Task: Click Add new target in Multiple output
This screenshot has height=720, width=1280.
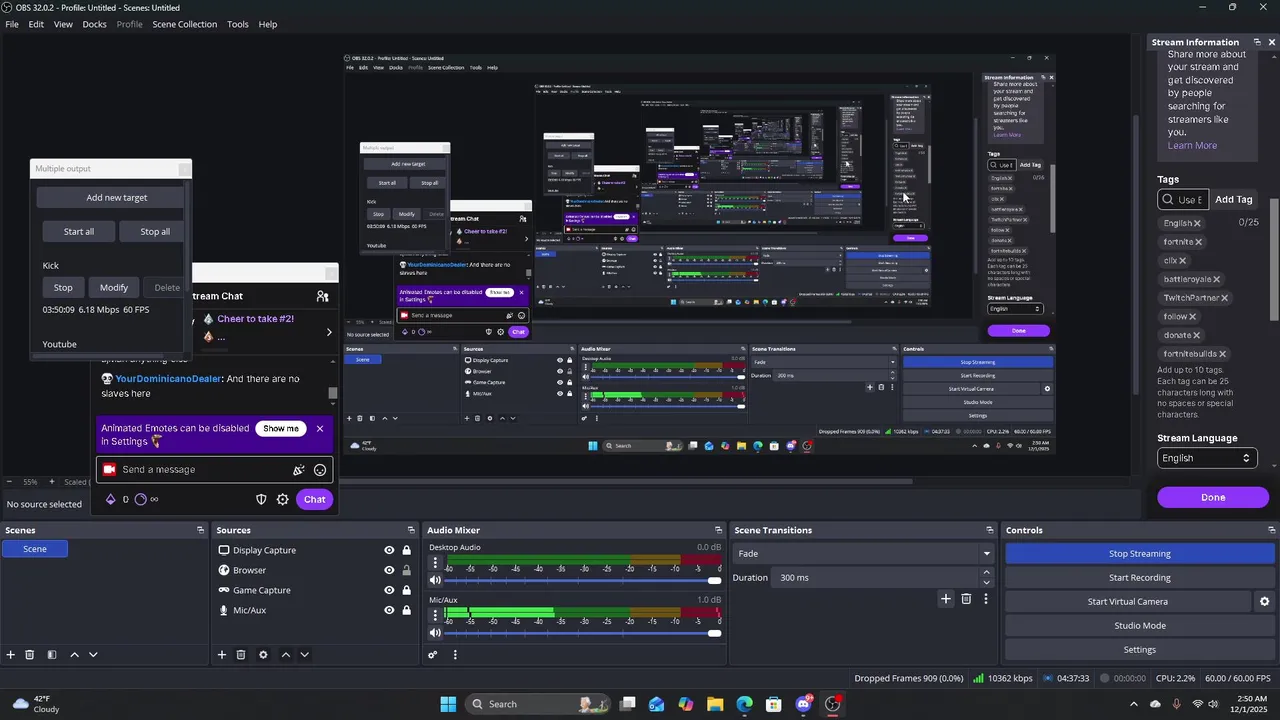Action: pyautogui.click(x=111, y=198)
